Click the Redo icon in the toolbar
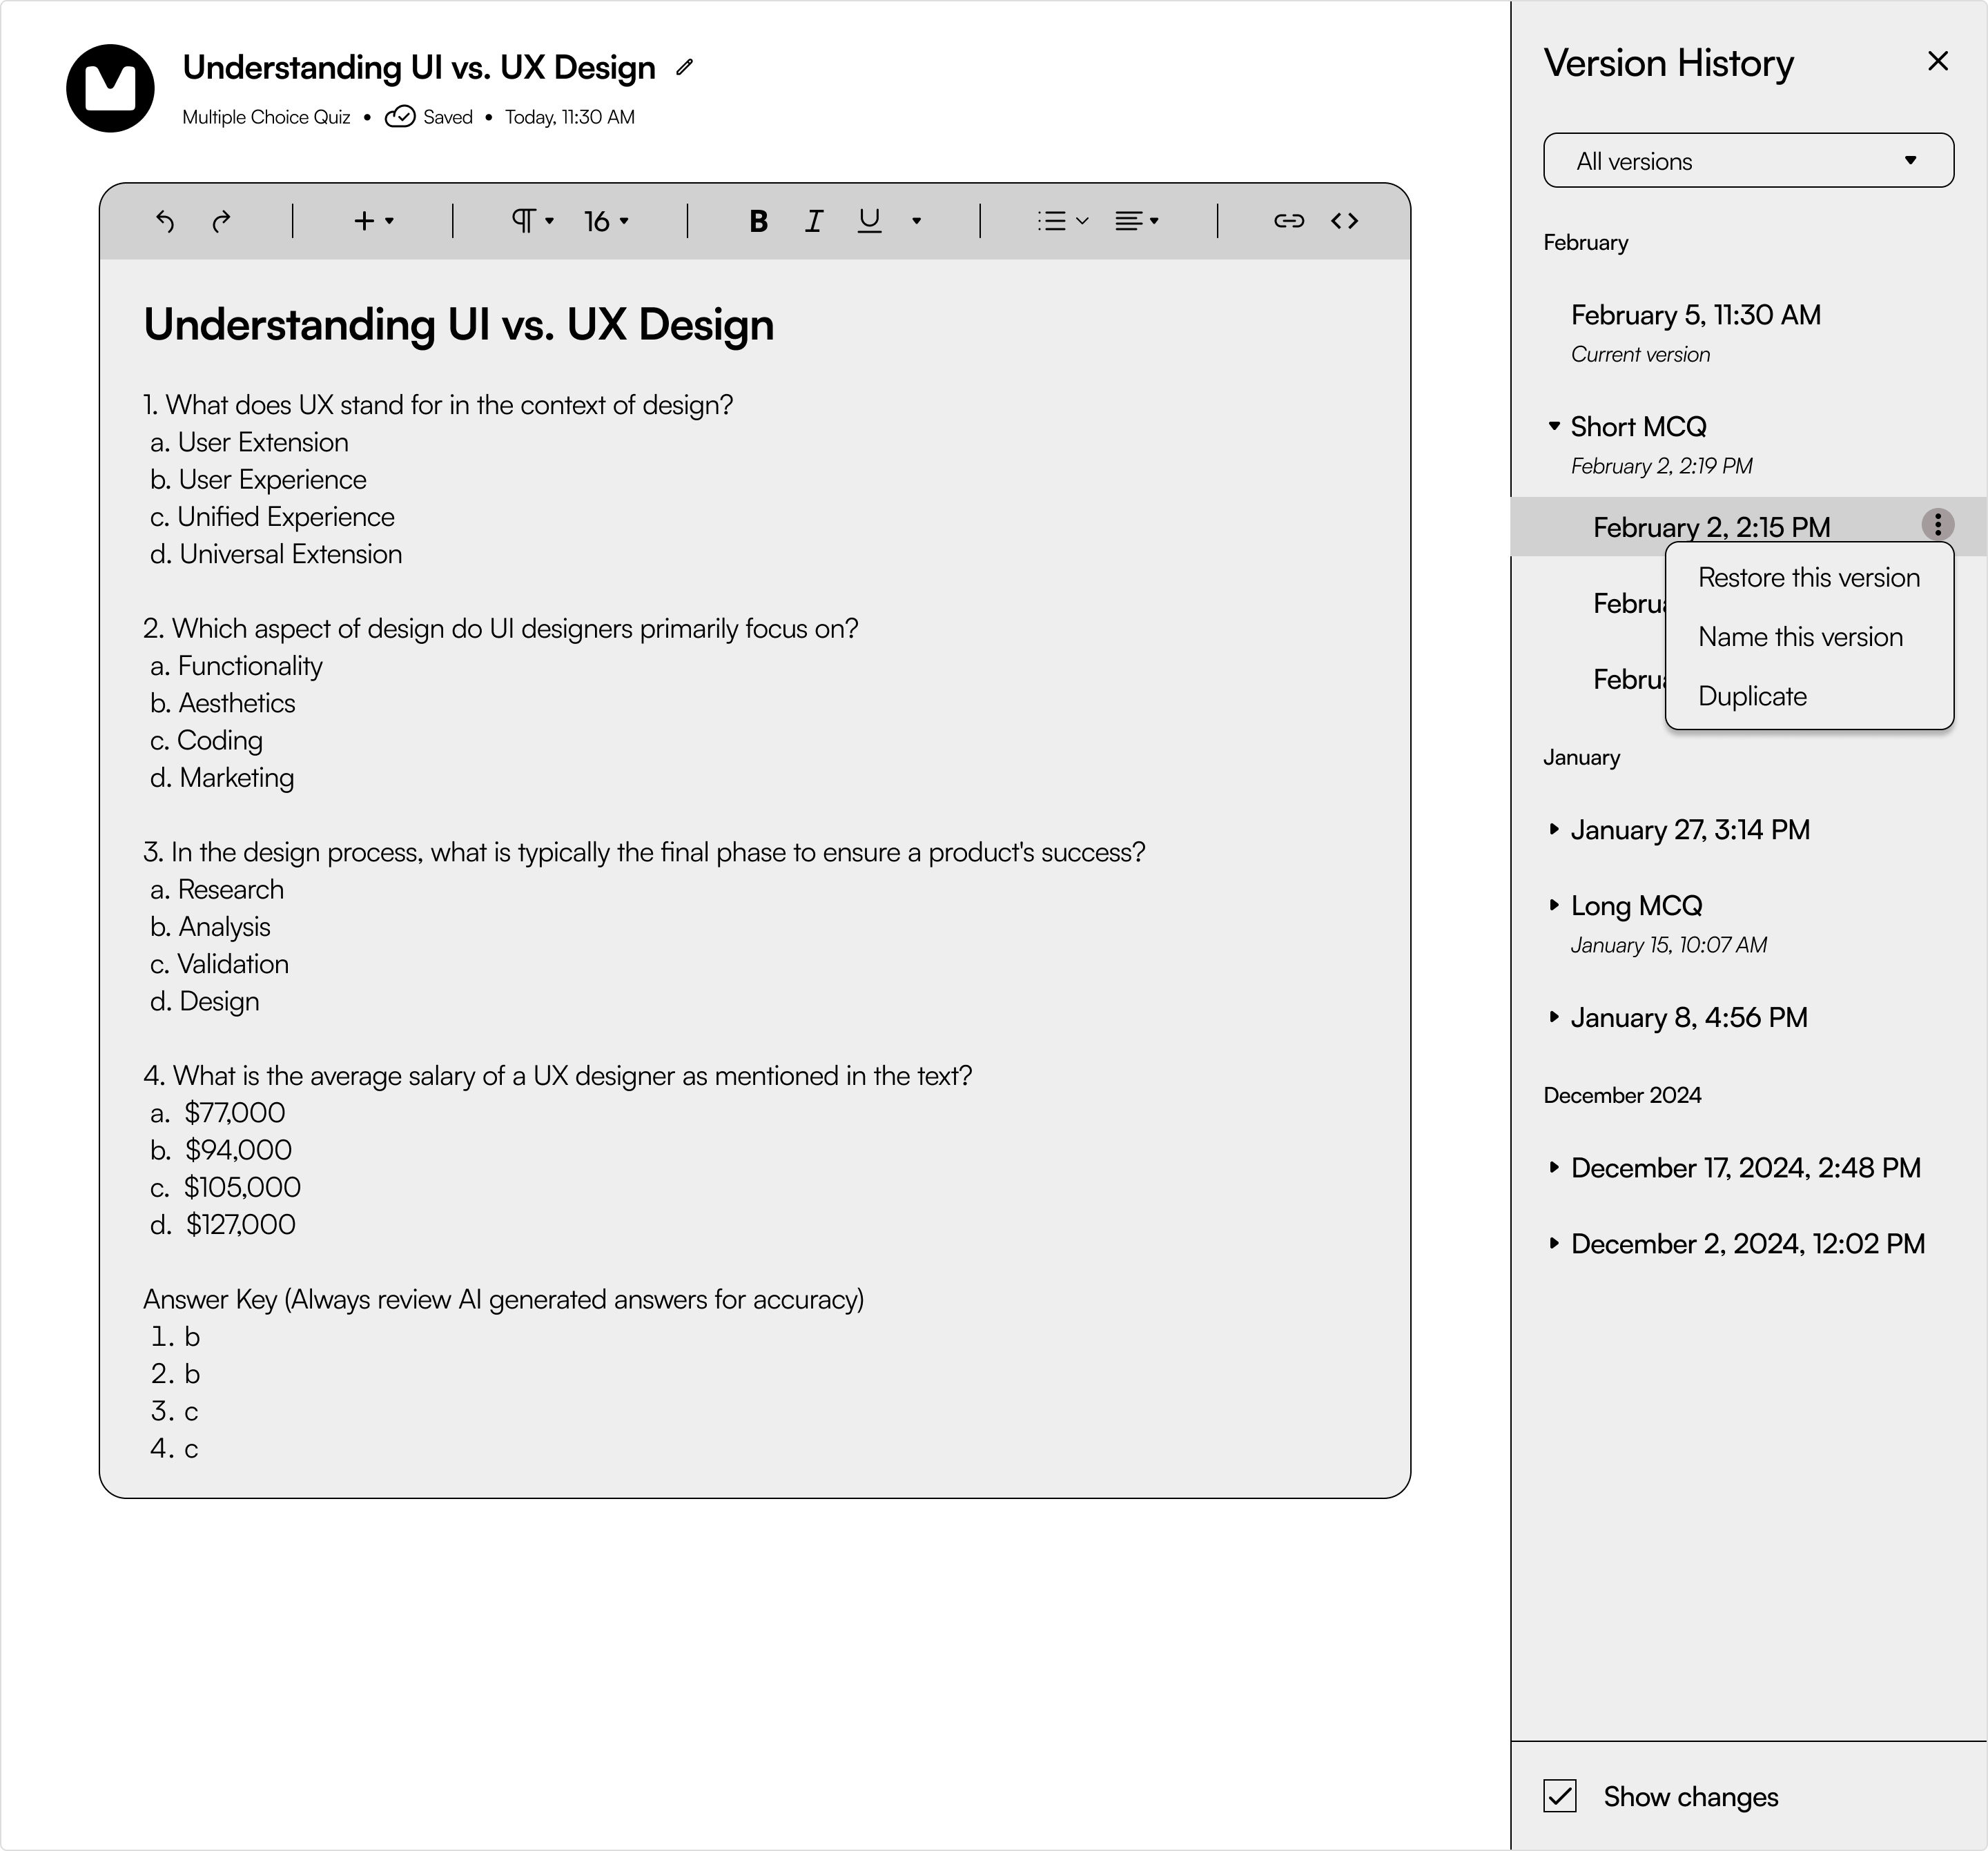 coord(221,221)
